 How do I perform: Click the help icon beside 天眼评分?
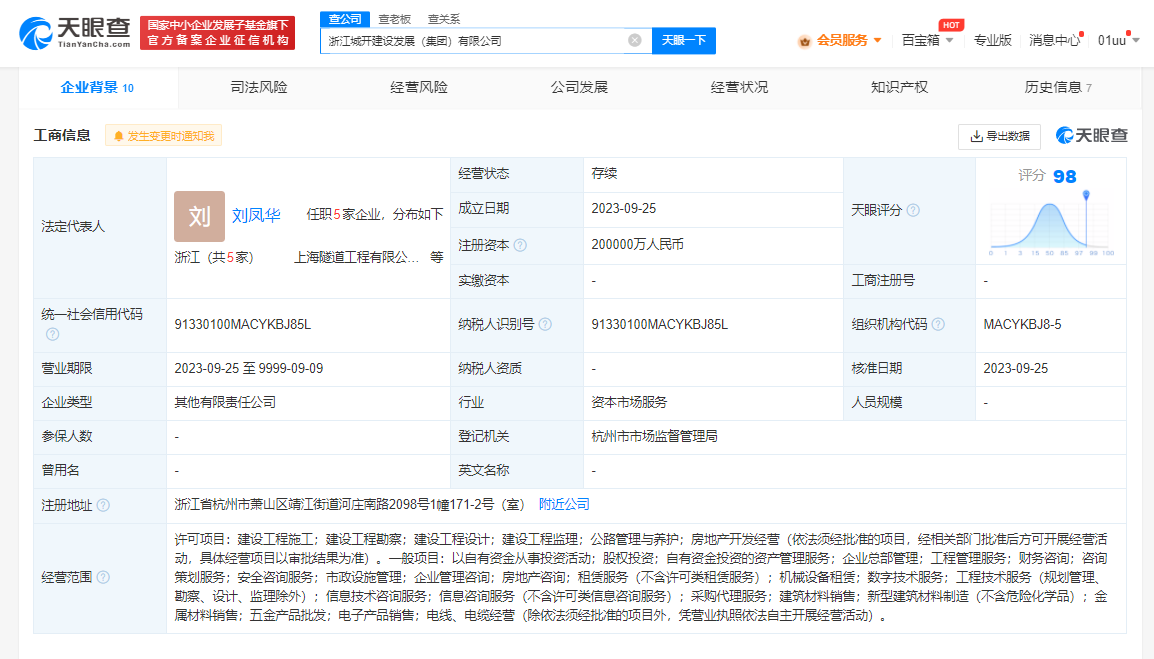click(x=912, y=210)
